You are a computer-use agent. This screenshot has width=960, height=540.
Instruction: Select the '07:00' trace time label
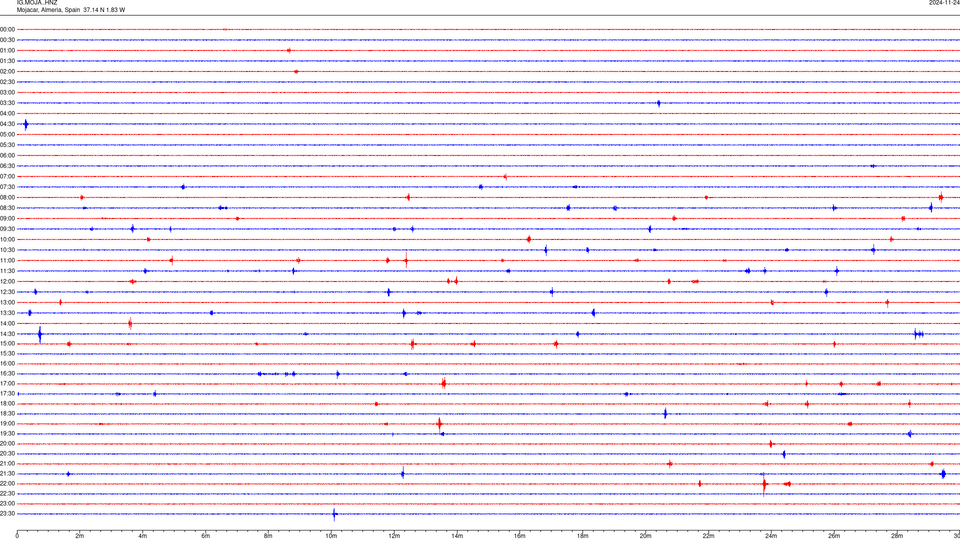[x=7, y=176]
